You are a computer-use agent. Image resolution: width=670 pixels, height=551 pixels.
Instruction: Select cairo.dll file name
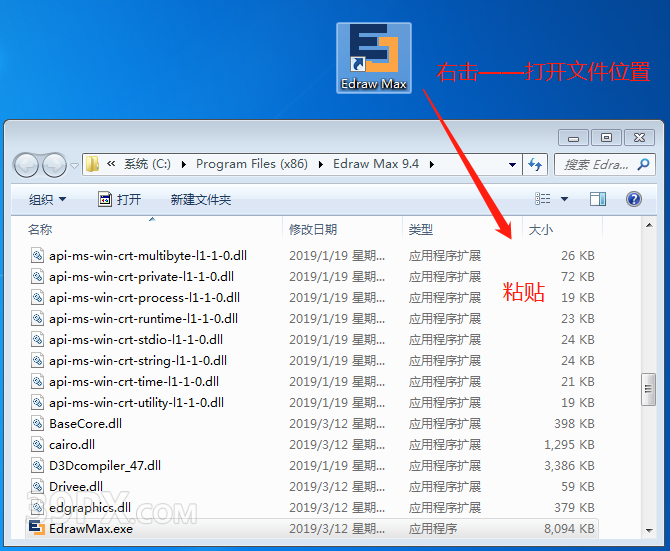[x=72, y=445]
